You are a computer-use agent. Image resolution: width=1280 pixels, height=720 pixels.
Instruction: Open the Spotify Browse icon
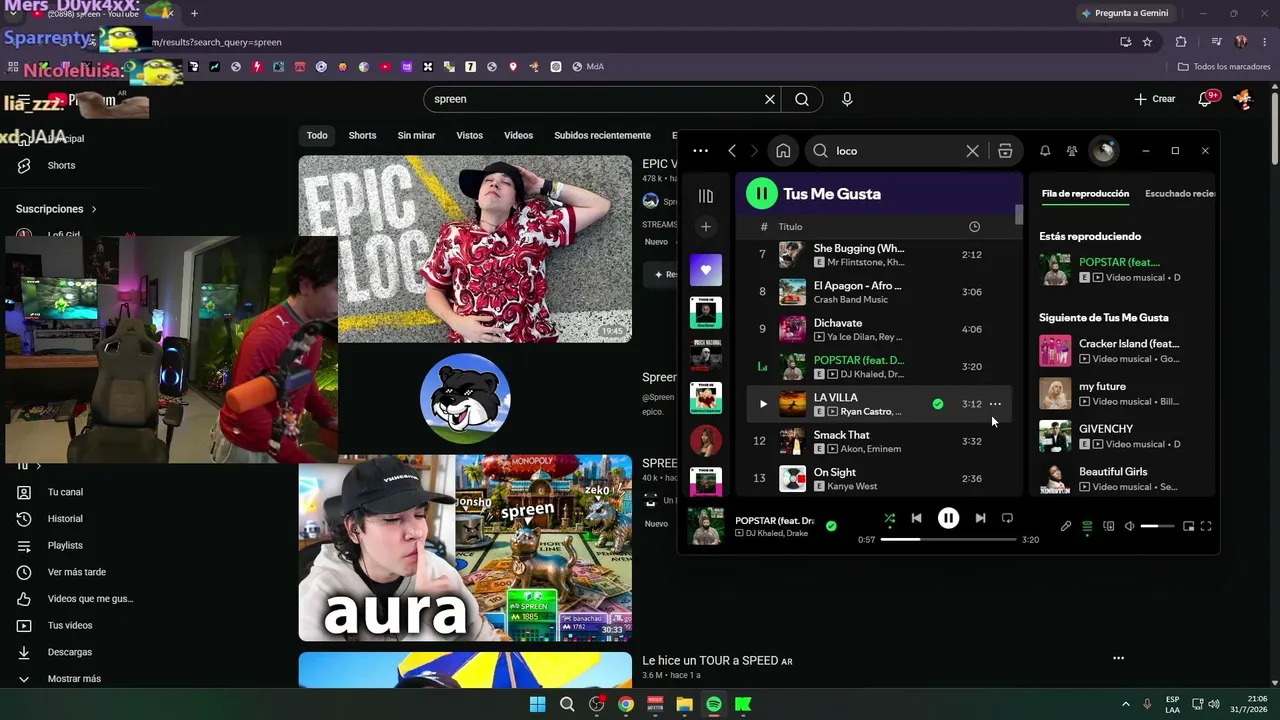(x=1005, y=151)
